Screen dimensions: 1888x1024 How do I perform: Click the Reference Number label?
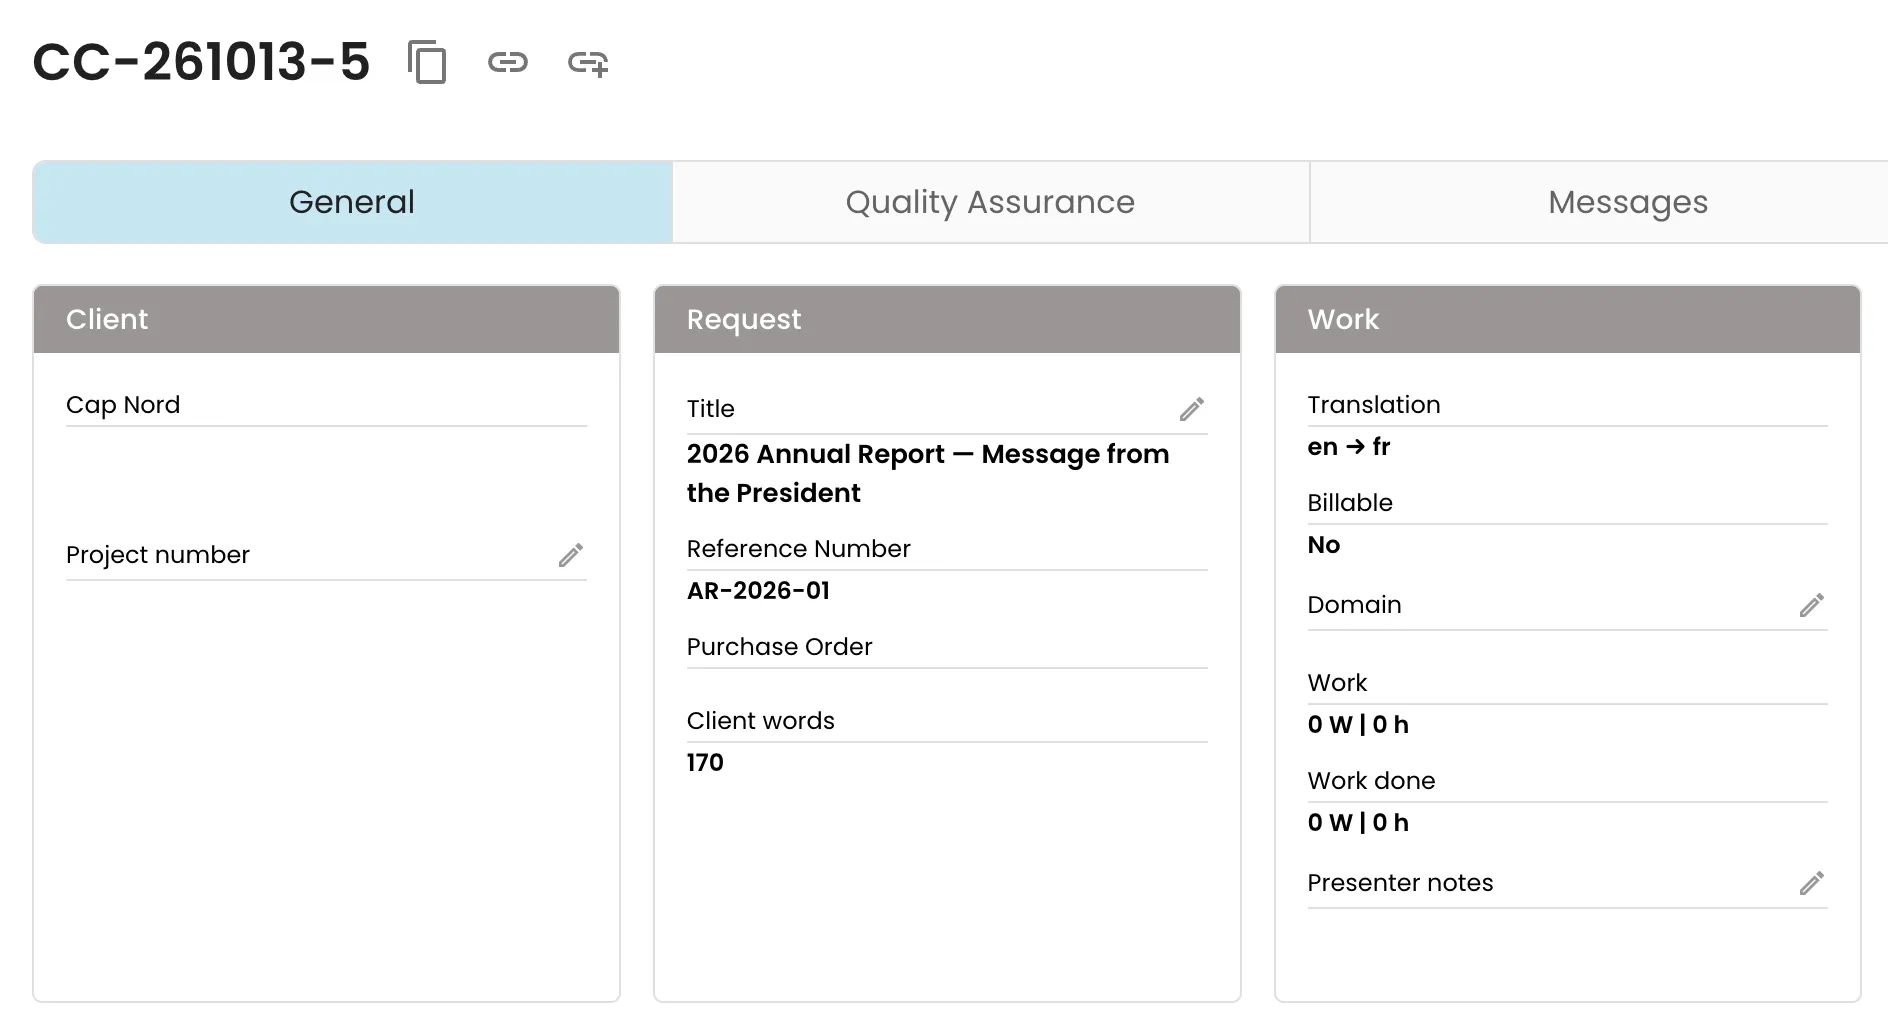coord(798,549)
